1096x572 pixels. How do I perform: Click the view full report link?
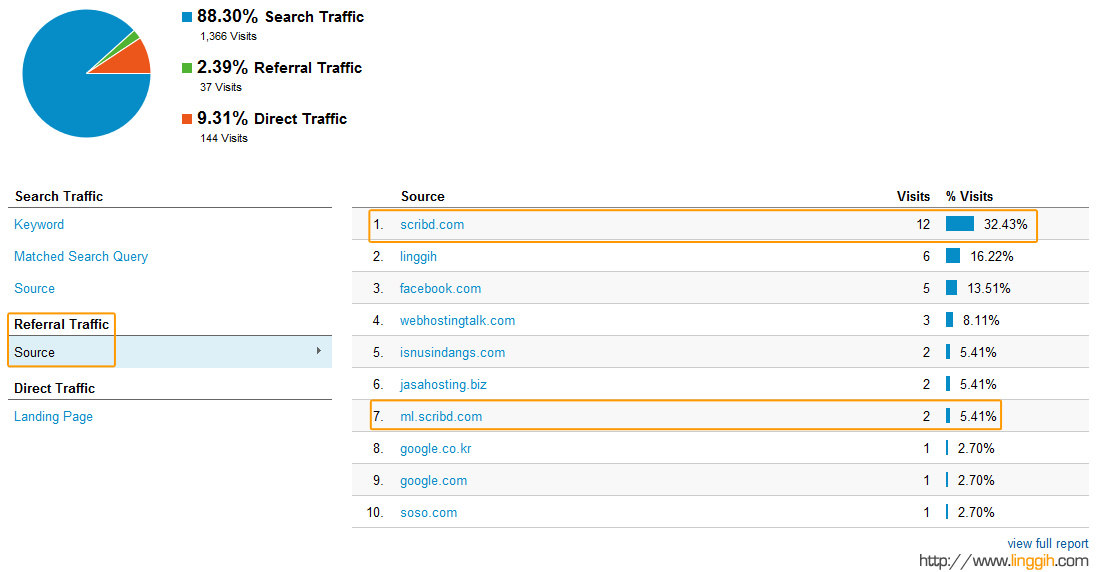(x=1047, y=544)
